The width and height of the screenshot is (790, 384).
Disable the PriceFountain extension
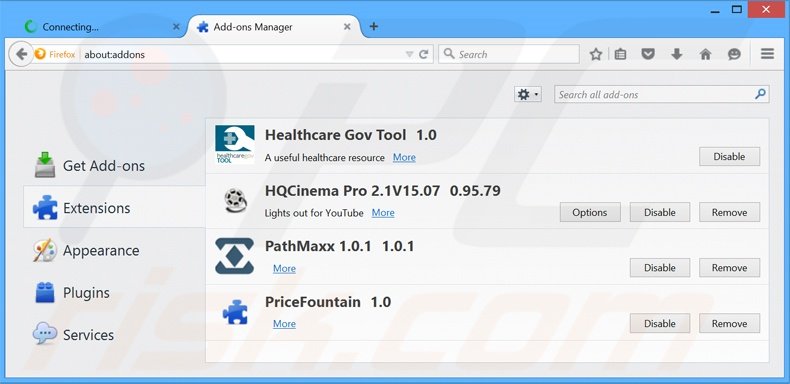660,324
